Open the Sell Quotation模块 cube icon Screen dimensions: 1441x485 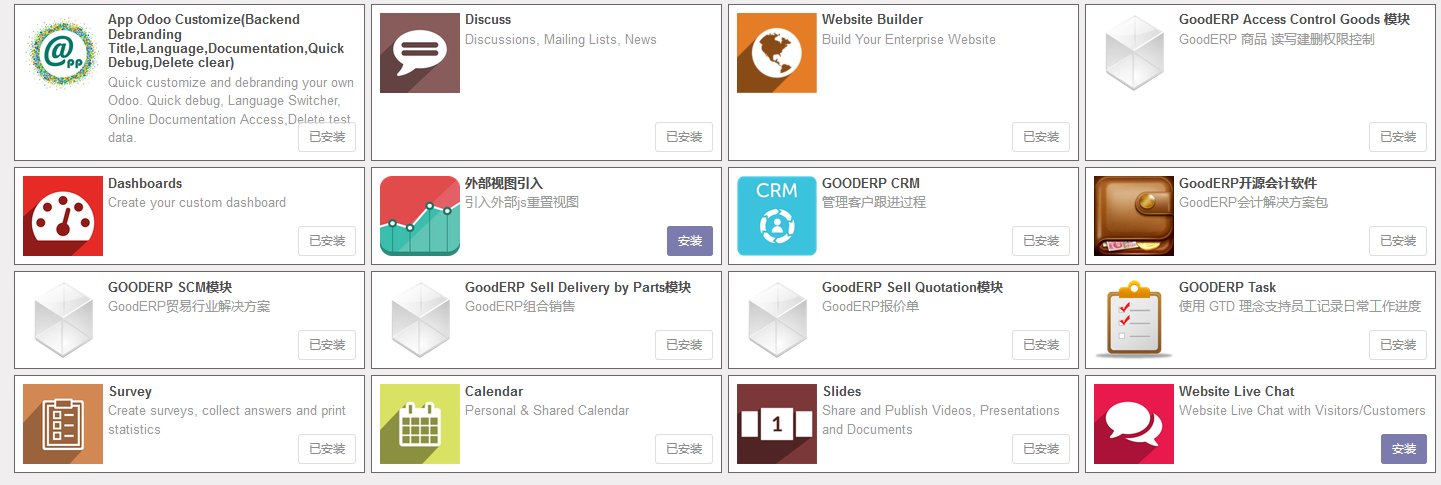777,320
